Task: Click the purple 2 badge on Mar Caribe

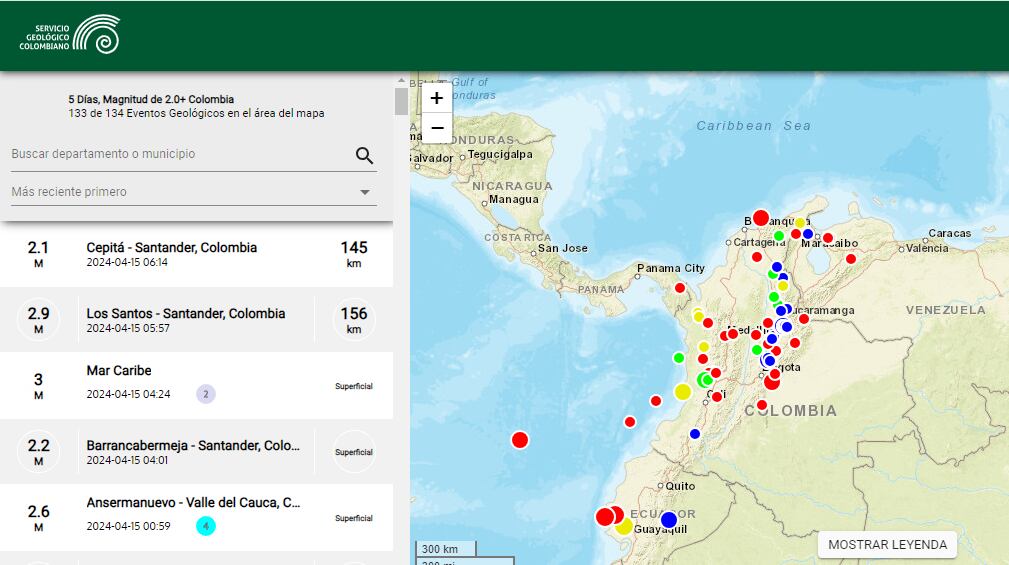Action: 206,394
